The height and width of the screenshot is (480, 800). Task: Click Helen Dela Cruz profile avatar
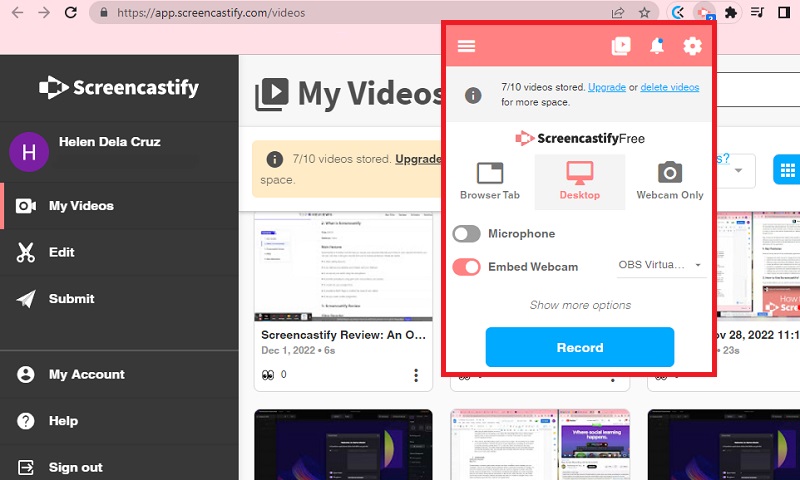pos(29,152)
